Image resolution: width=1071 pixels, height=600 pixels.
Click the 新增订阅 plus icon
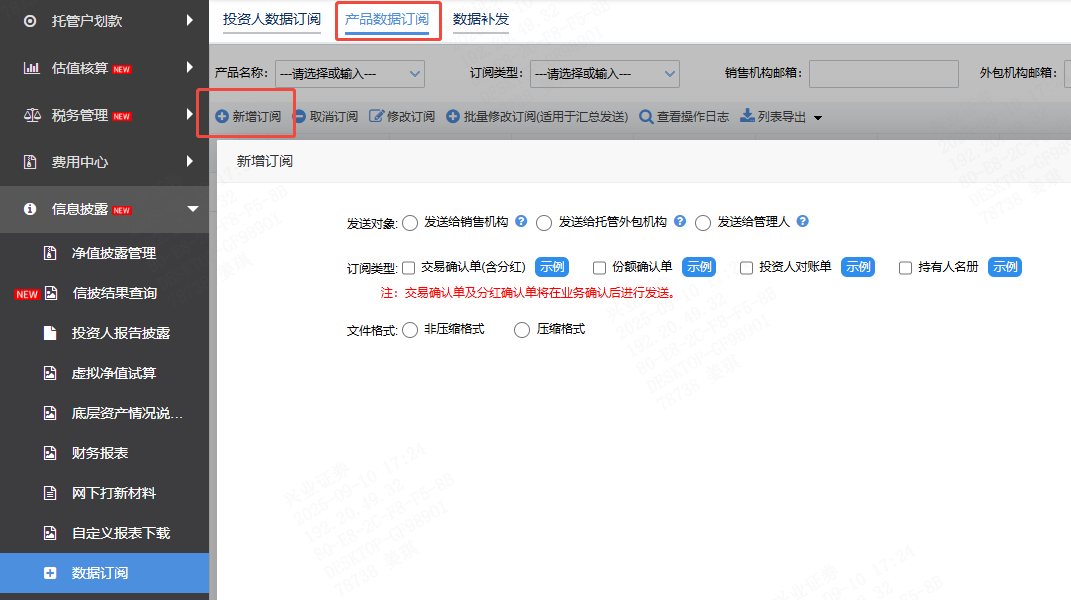pyautogui.click(x=223, y=116)
